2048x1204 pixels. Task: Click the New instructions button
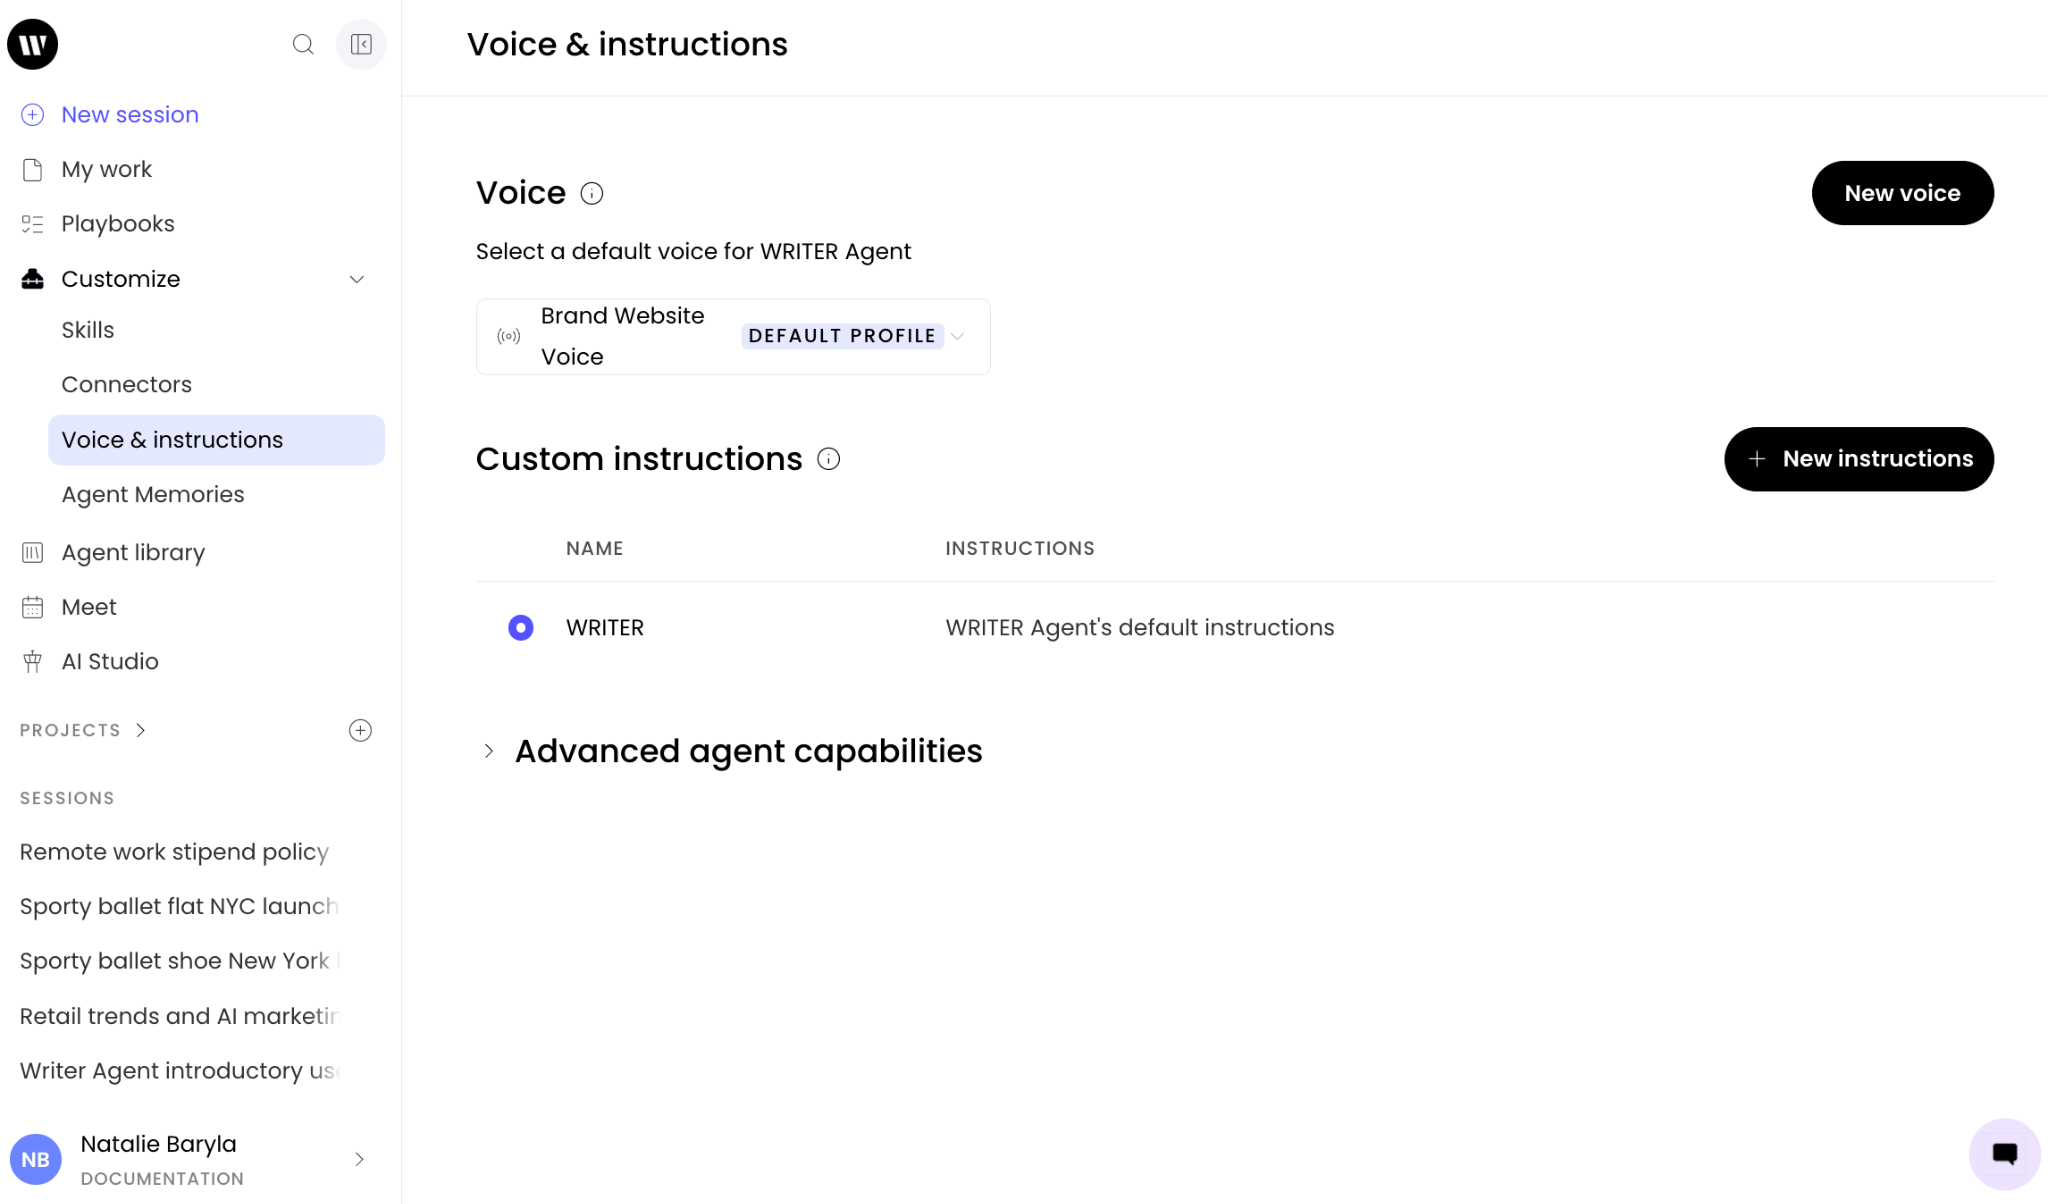(x=1858, y=459)
